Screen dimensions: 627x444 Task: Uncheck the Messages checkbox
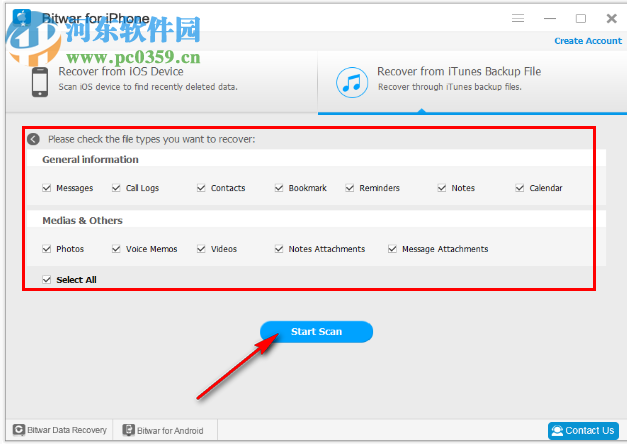(x=47, y=188)
